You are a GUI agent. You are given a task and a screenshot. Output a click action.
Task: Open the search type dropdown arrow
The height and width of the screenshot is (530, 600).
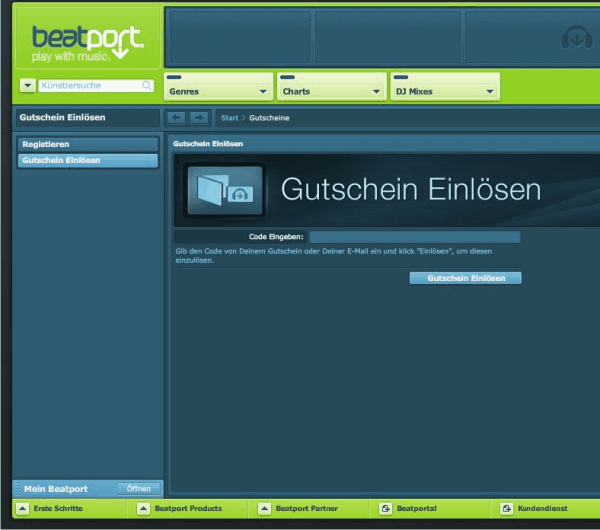point(27,86)
